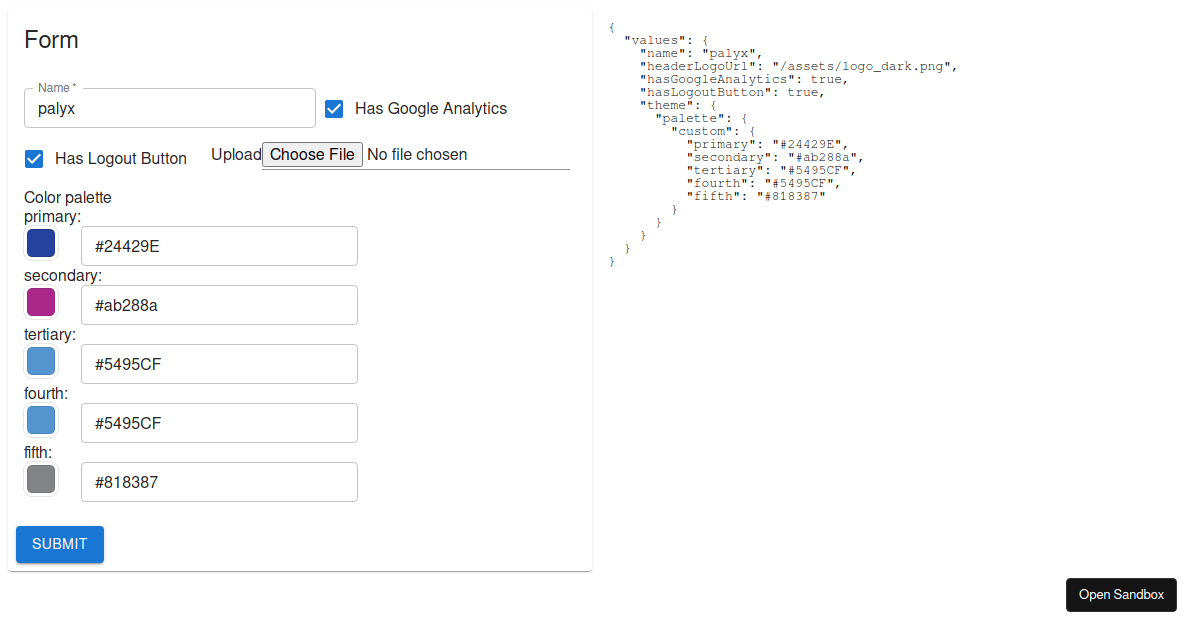Open the Sandbox via Open Sandbox button

coord(1121,595)
